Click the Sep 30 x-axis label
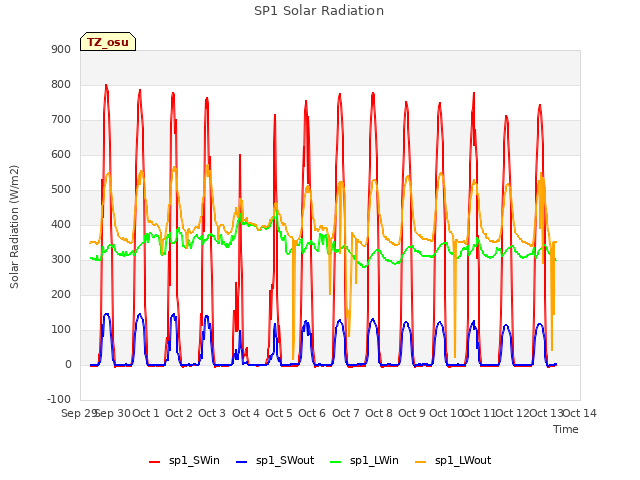This screenshot has width=640, height=480. (x=113, y=413)
